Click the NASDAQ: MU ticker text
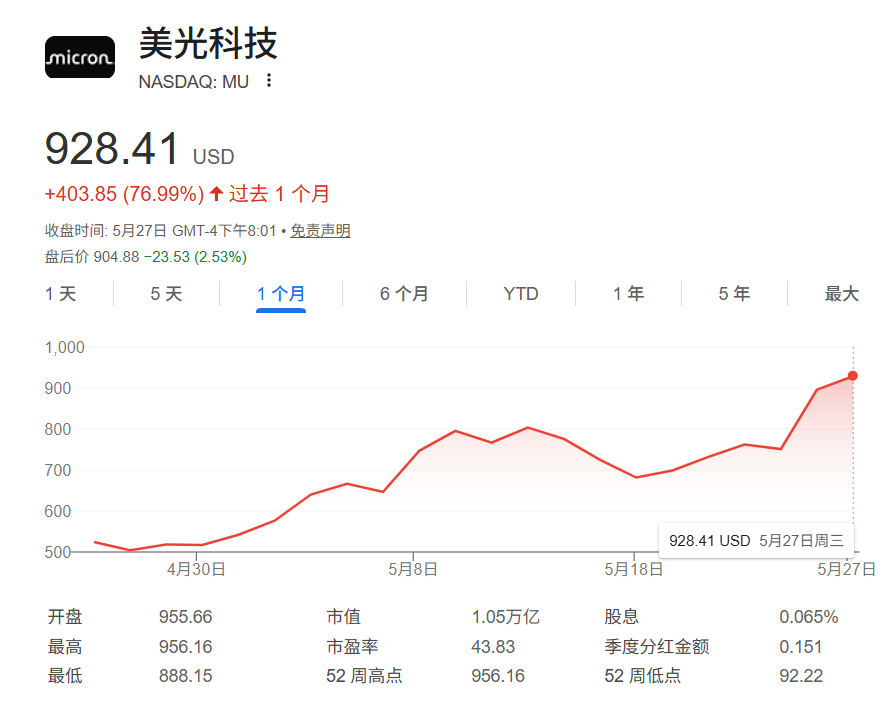 pos(193,82)
